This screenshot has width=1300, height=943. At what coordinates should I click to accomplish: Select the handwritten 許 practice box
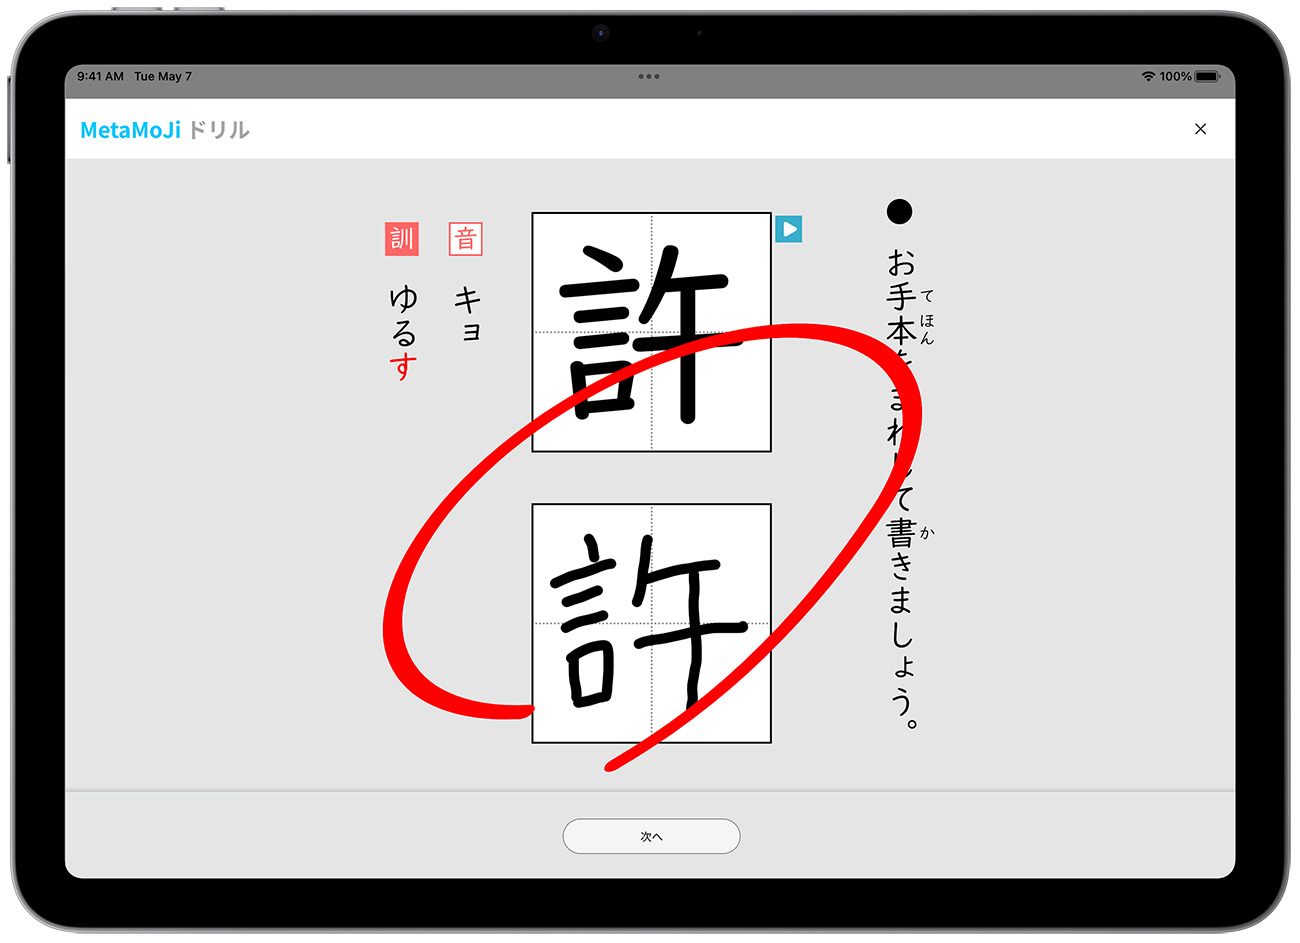click(651, 620)
